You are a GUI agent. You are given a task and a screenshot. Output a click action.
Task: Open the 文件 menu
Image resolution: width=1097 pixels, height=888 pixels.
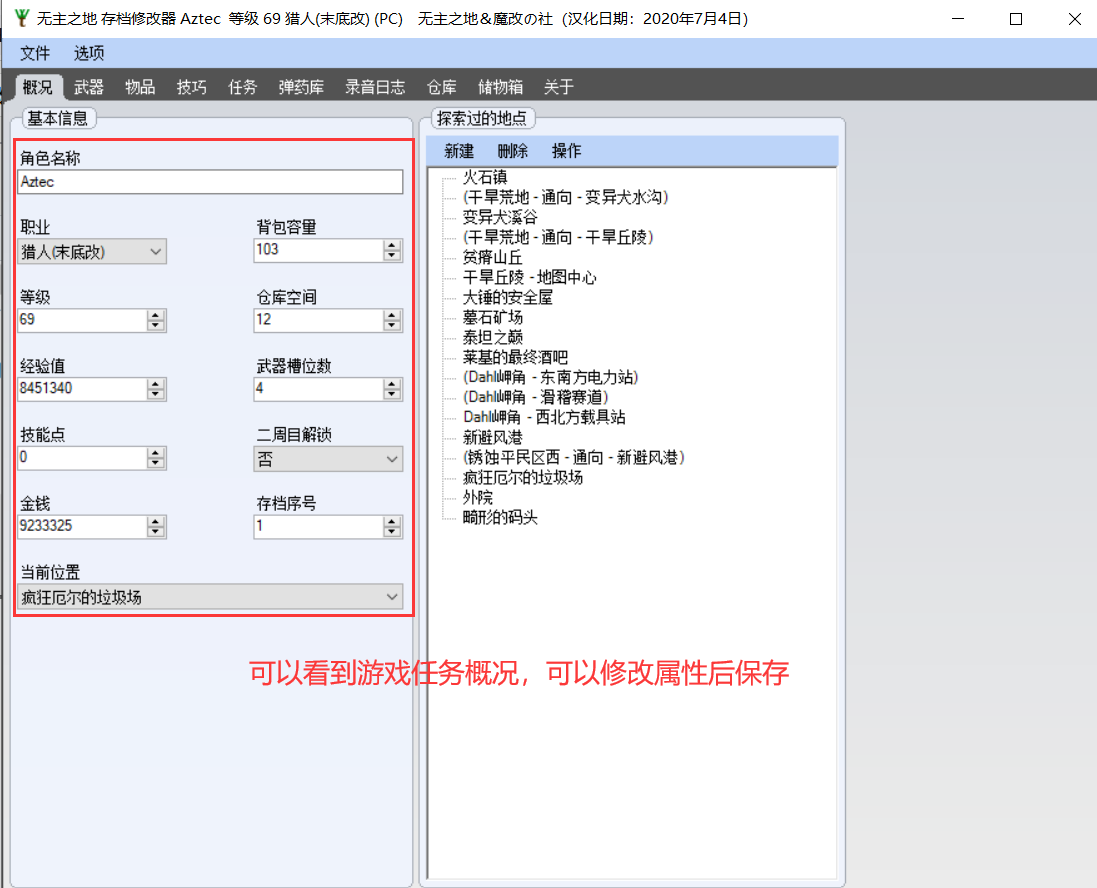tap(35, 53)
